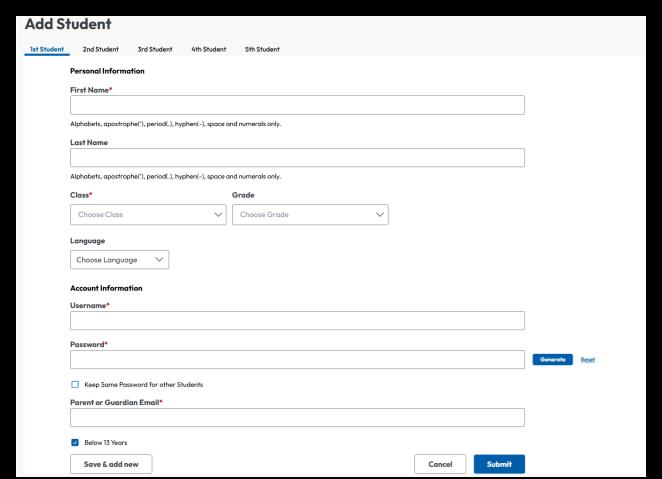Uncheck the Below 13 Years checkbox
Screen dimensions: 662x479
tap(75, 442)
